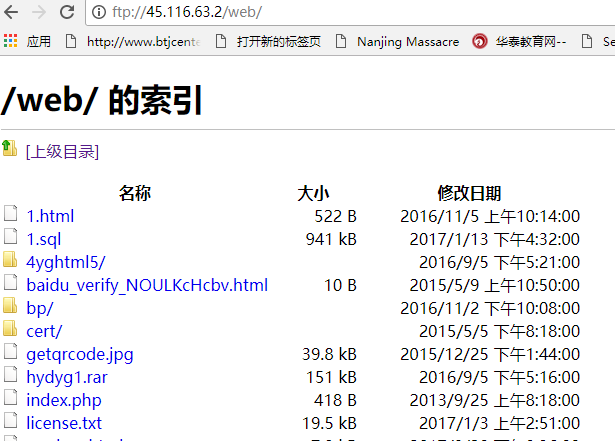Click the file icon beside getqrcode.jpg
The width and height of the screenshot is (615, 441).
click(11, 351)
